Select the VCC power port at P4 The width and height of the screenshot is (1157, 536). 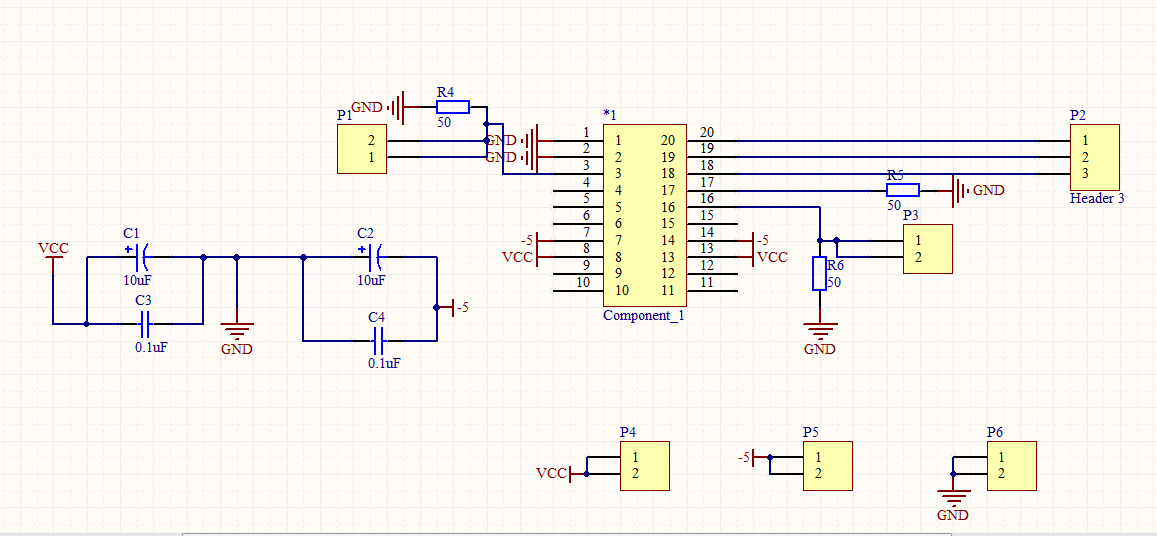click(561, 473)
